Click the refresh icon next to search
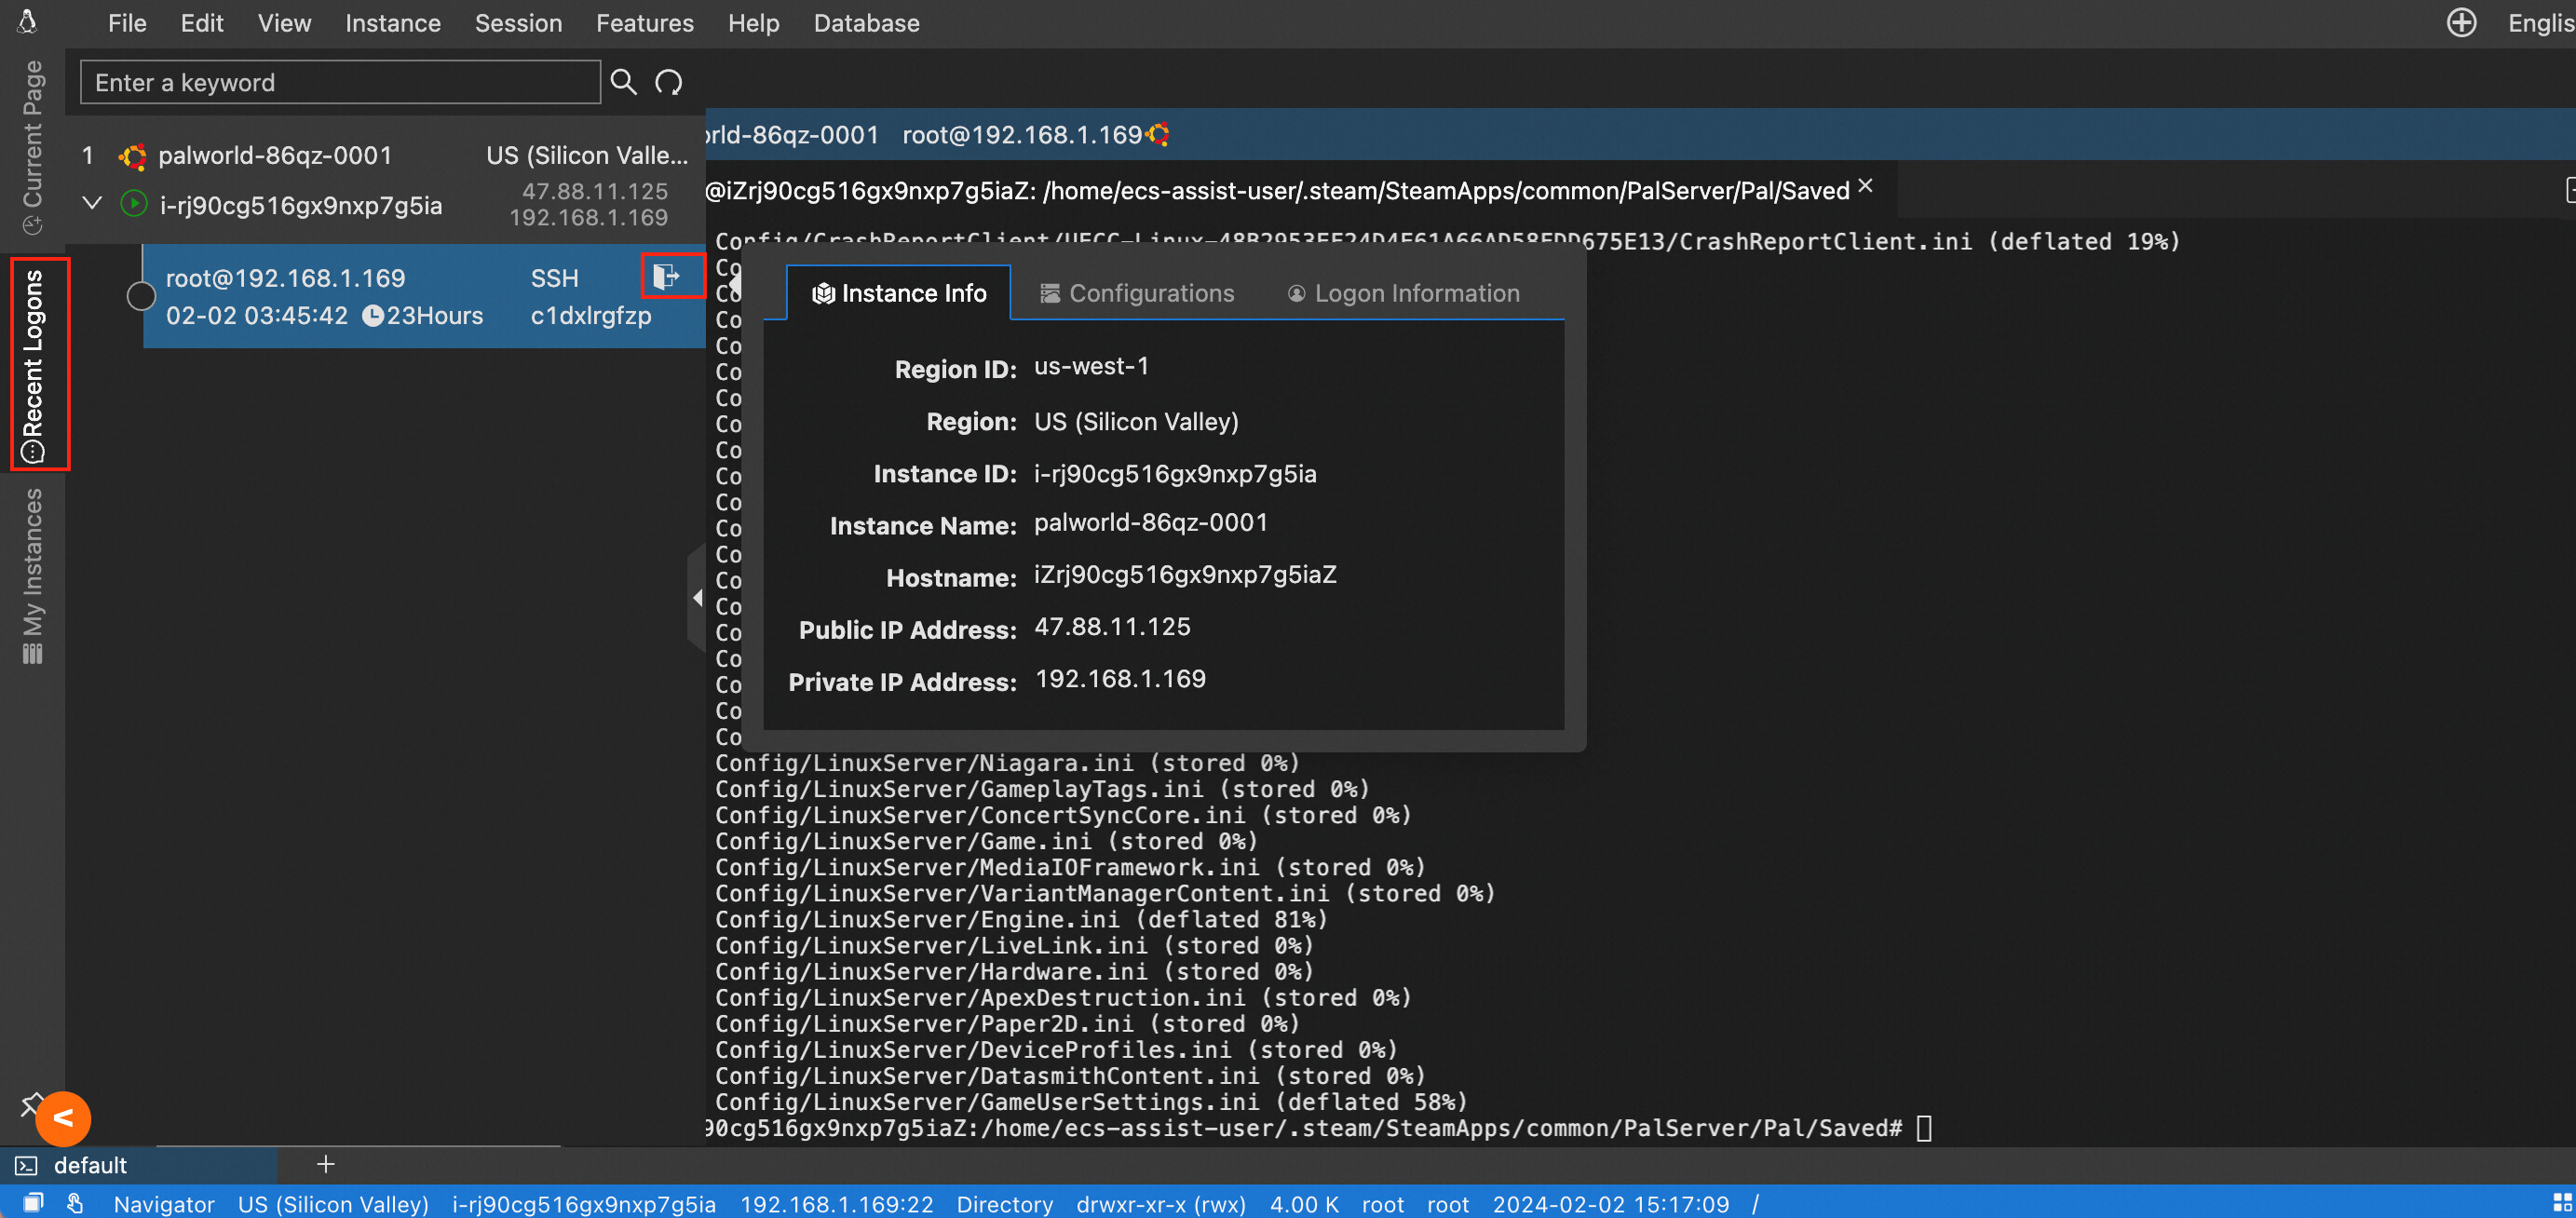 pyautogui.click(x=668, y=82)
